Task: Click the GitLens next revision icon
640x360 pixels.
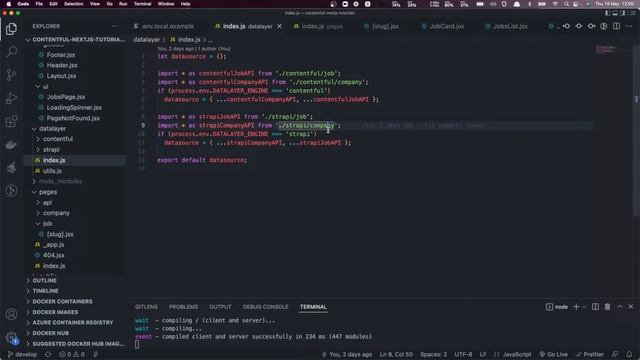Action: (x=591, y=26)
